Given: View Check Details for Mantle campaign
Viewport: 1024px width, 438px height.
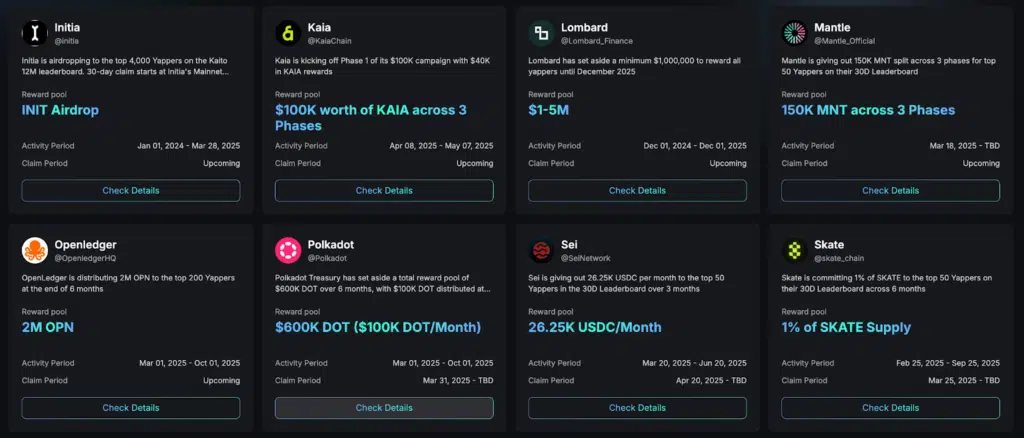Looking at the screenshot, I should [x=890, y=190].
